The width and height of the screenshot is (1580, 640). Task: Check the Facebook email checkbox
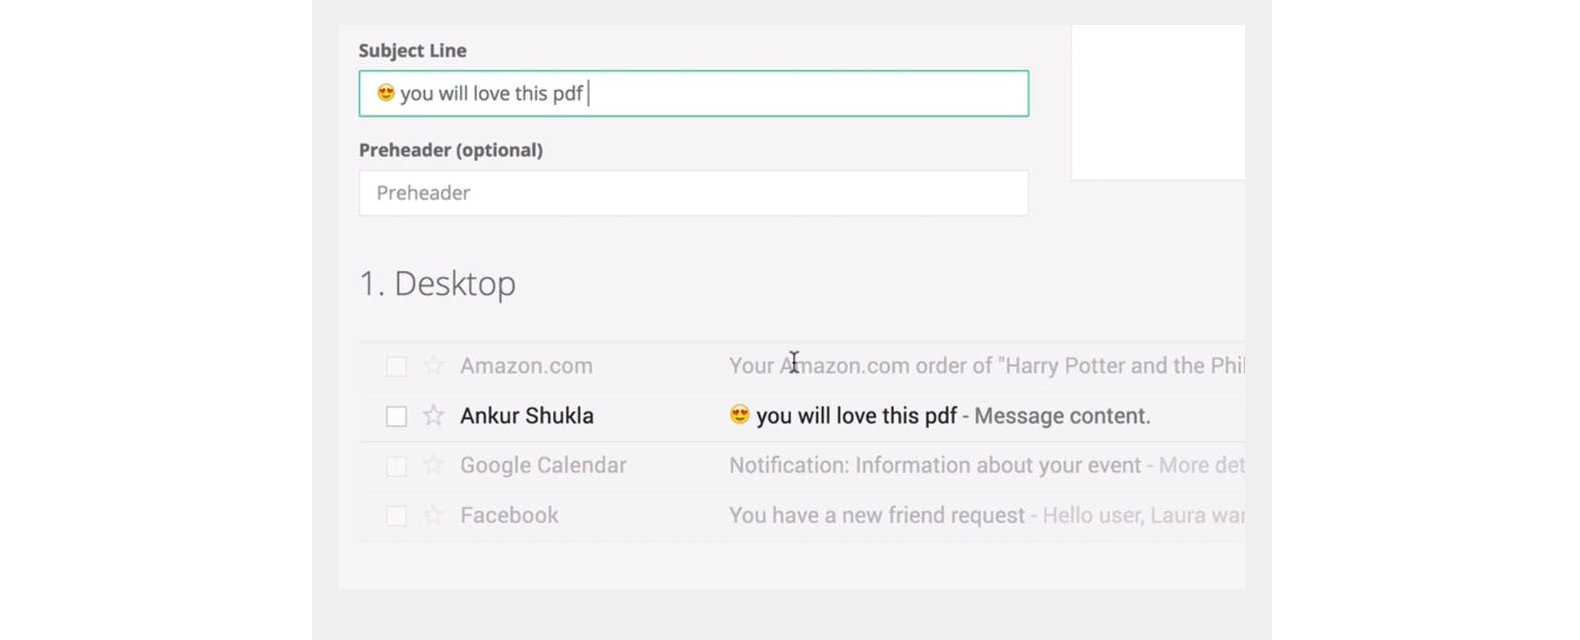396,516
